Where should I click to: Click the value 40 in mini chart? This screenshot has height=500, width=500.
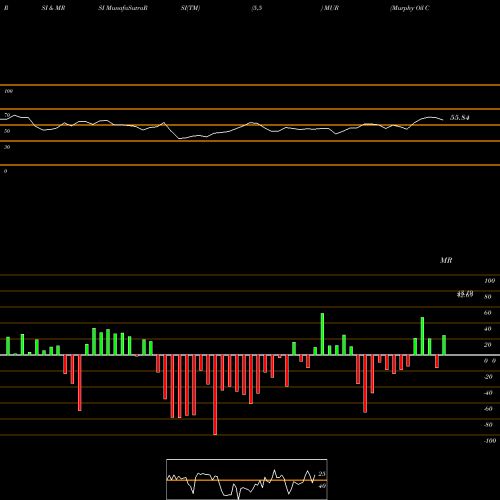click(322, 486)
